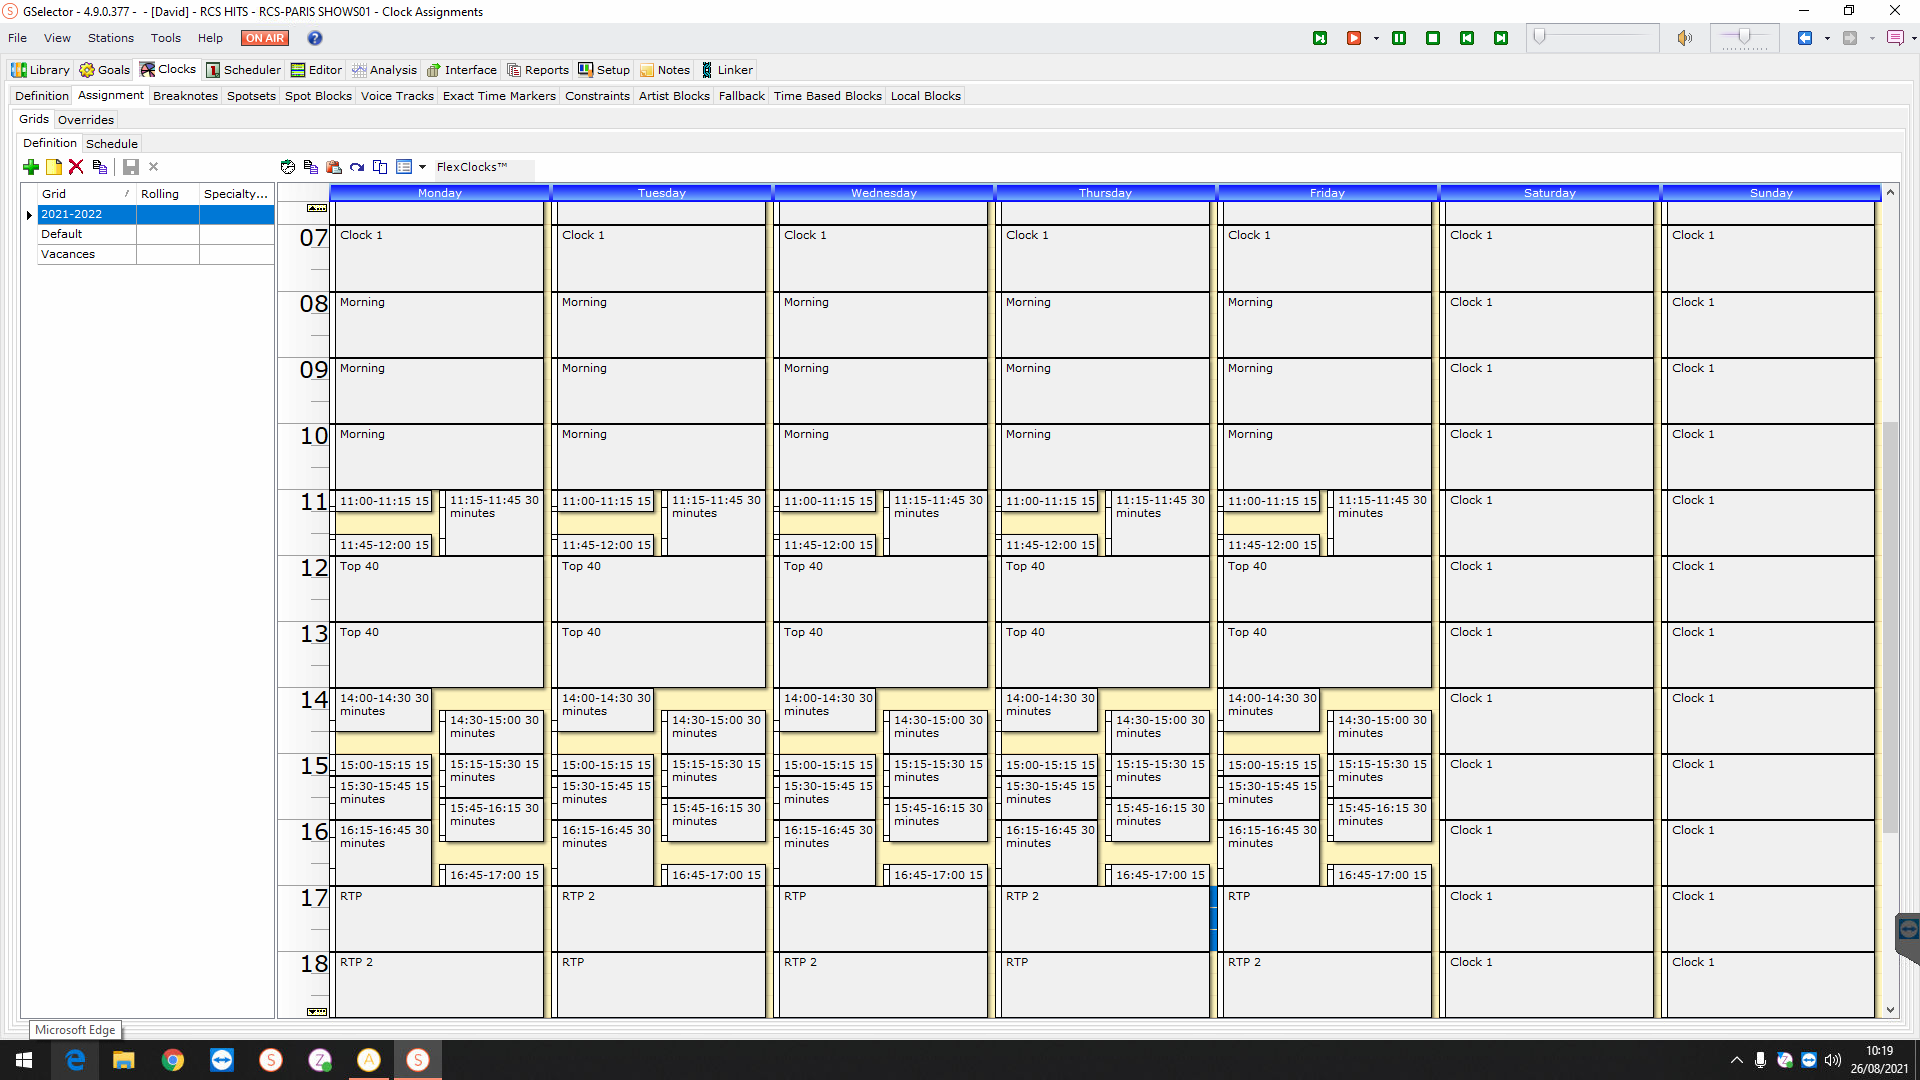Select the Vacances grid row
Screen dimensions: 1920x1080
pos(68,254)
